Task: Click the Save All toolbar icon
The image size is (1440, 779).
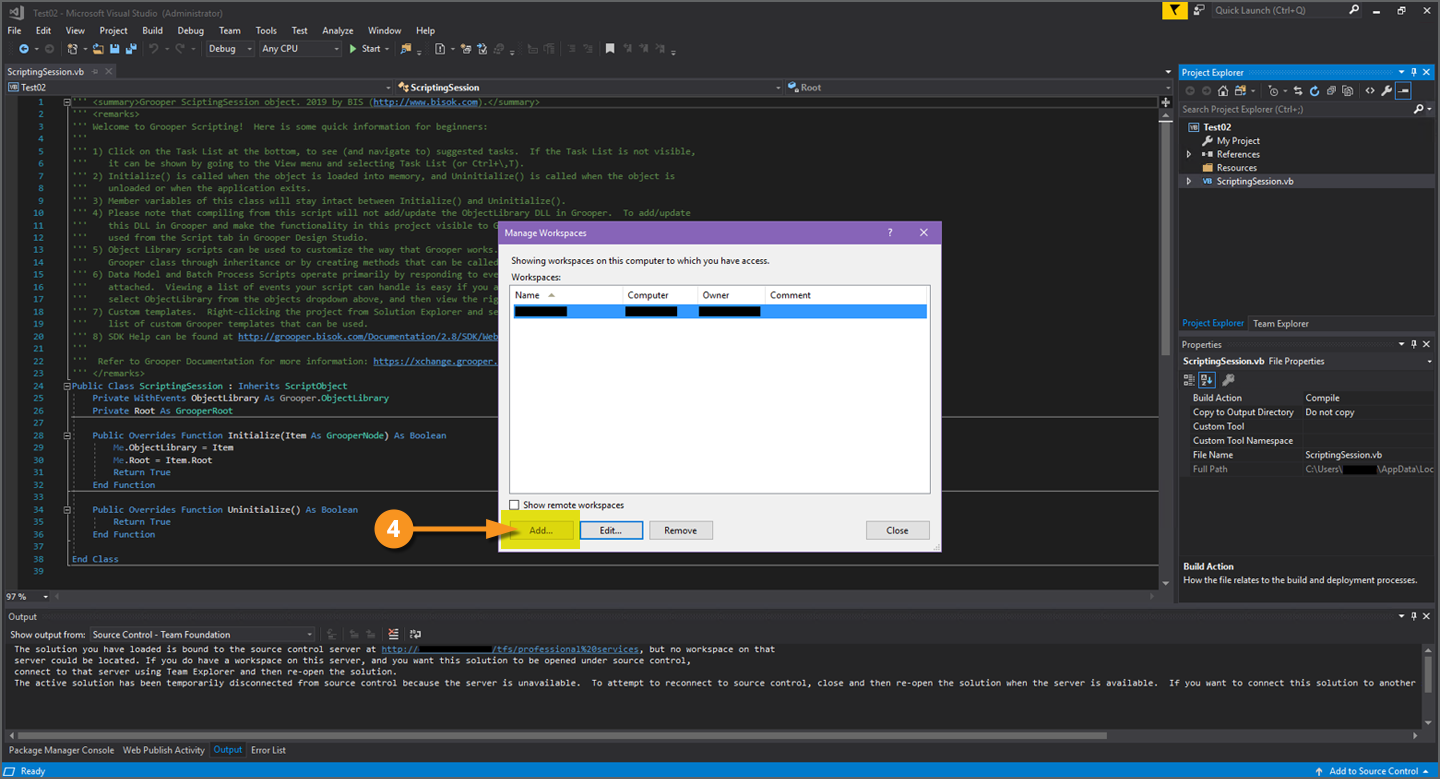Action: point(130,48)
